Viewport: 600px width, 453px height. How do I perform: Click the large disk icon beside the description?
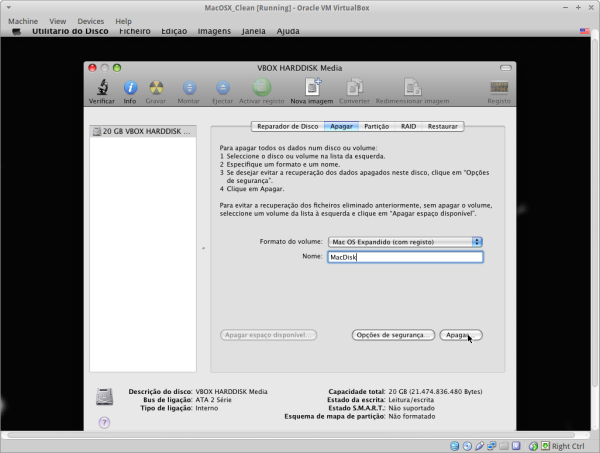pyautogui.click(x=104, y=397)
